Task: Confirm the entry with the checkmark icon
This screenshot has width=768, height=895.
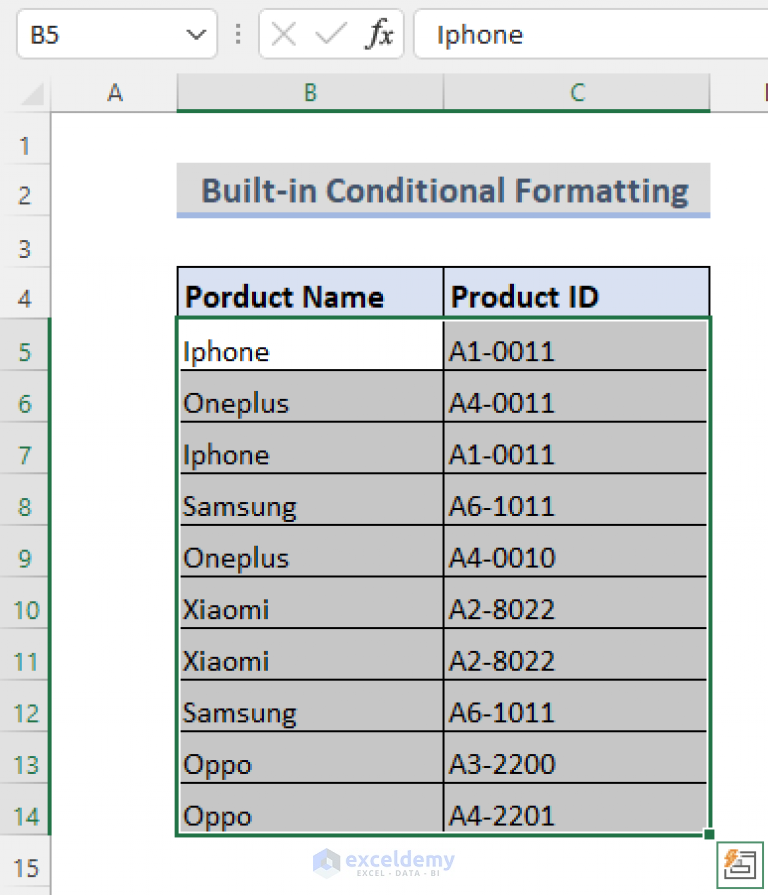Action: [331, 34]
